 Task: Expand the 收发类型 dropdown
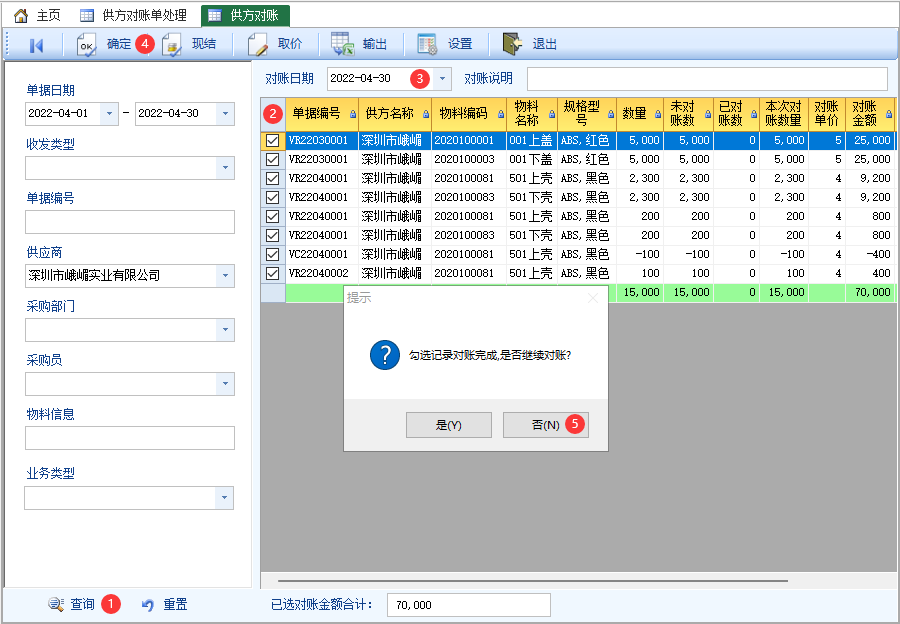(x=225, y=168)
